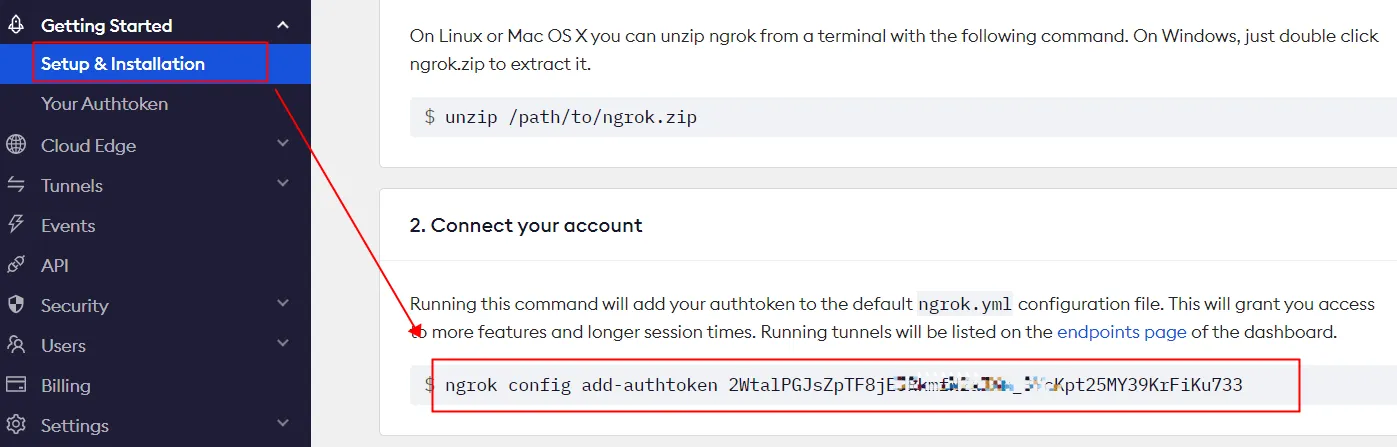Image resolution: width=1397 pixels, height=447 pixels.
Task: Expand the Settings section chevron
Action: tap(283, 423)
